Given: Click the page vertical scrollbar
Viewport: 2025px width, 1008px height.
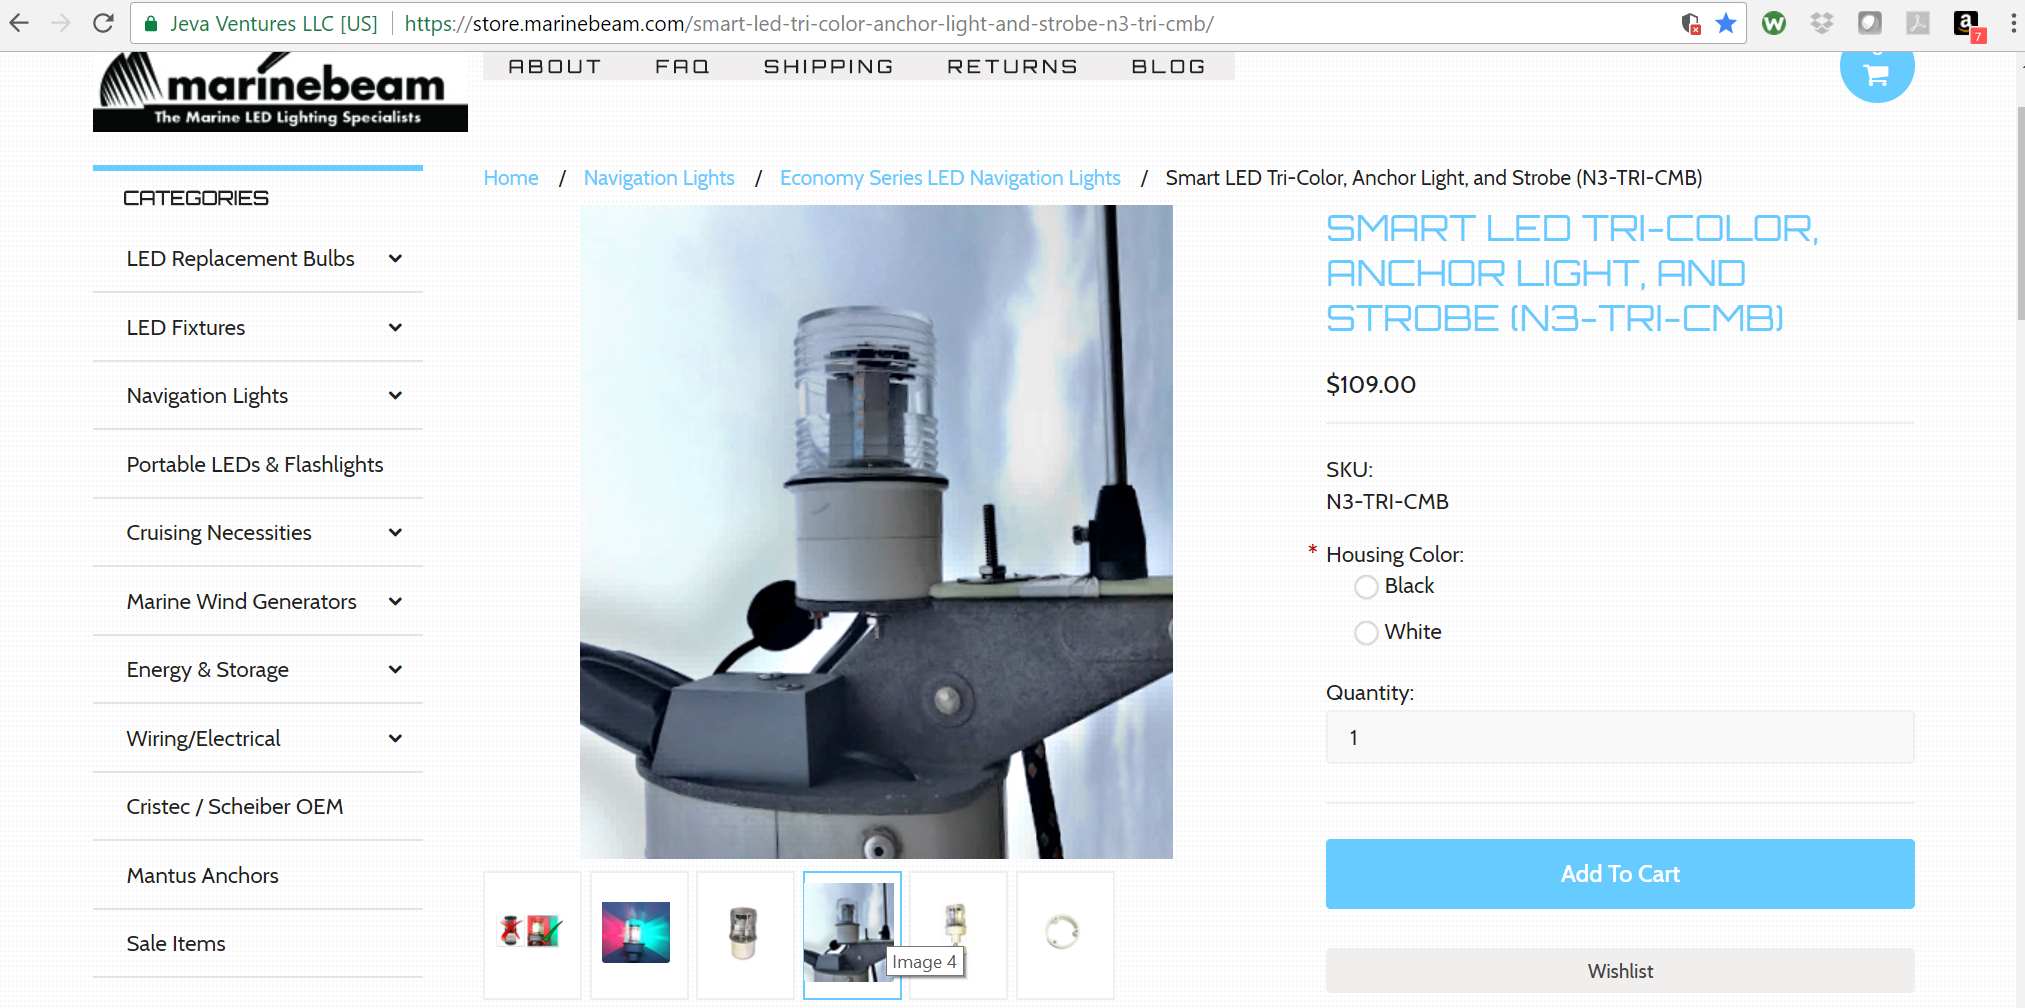Looking at the screenshot, I should pos(2019,214).
